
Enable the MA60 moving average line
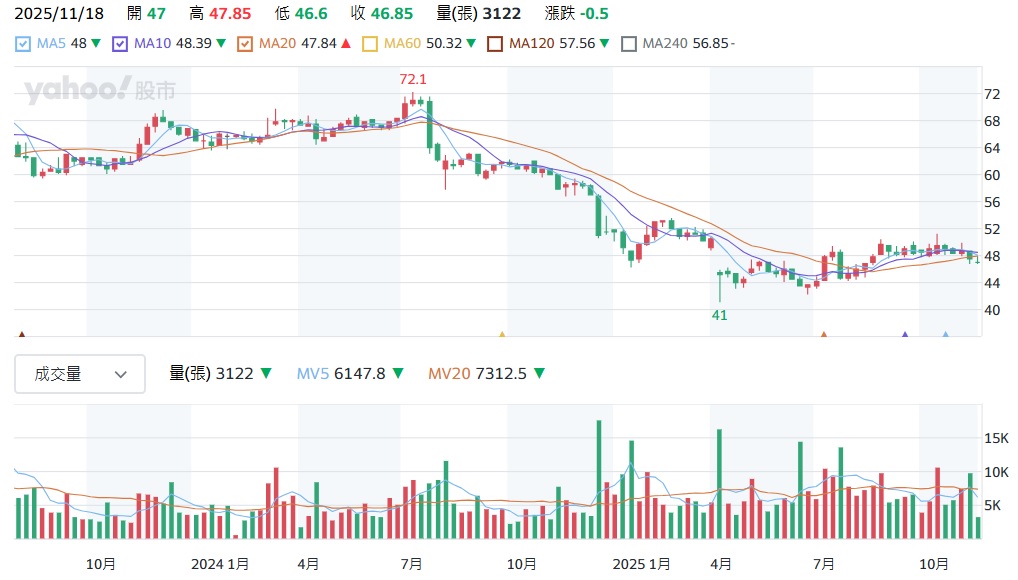point(370,44)
